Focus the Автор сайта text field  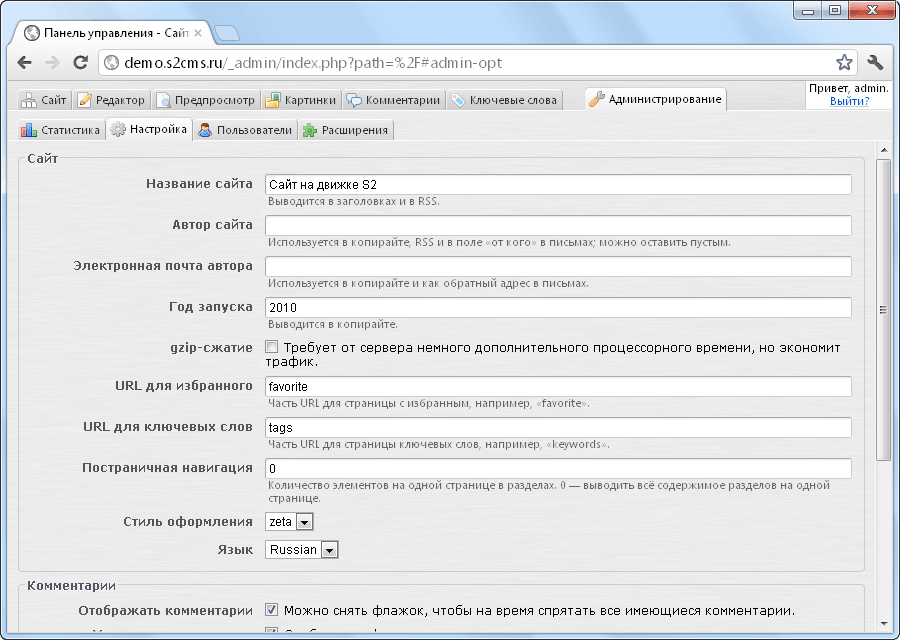point(558,225)
